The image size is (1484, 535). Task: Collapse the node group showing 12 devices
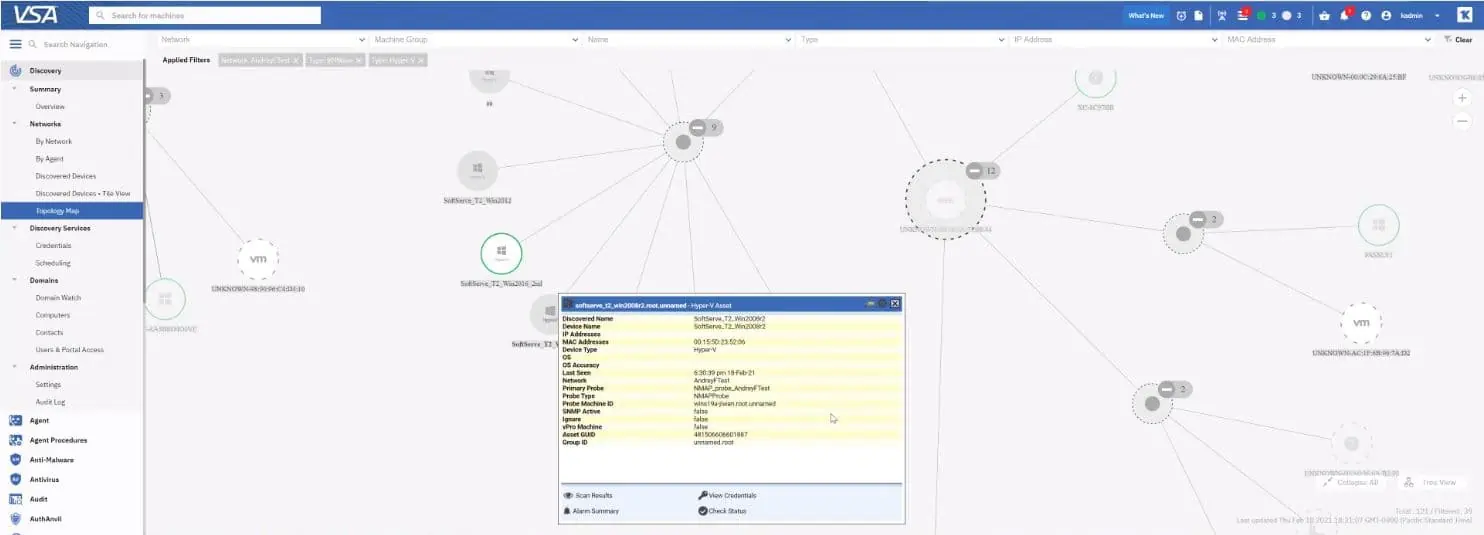coord(974,171)
